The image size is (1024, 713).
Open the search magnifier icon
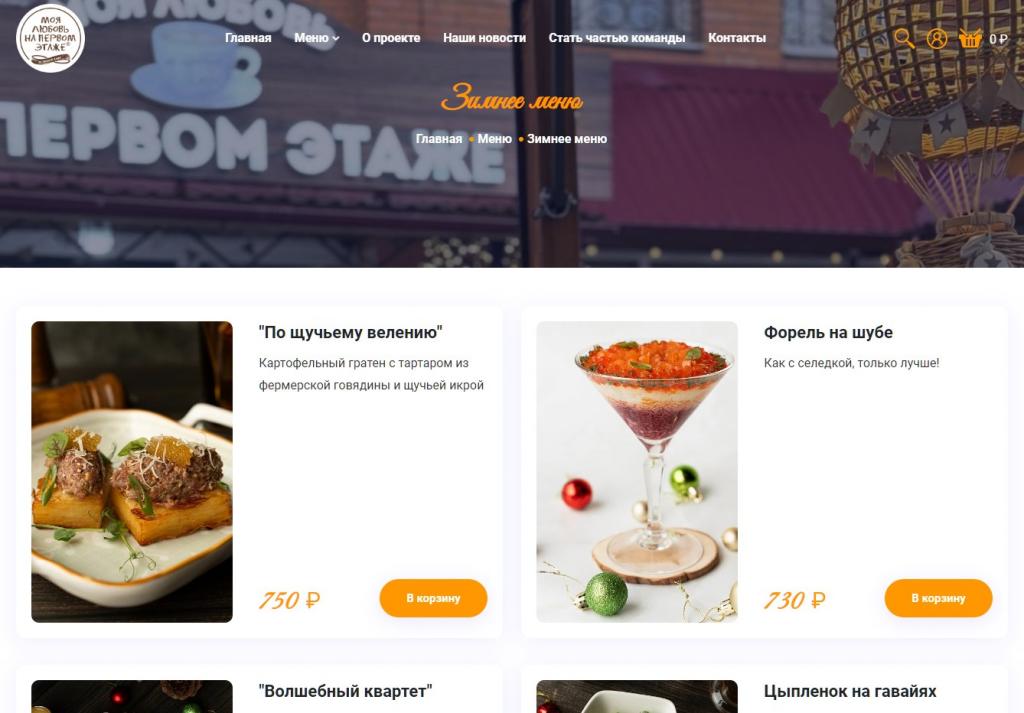[904, 39]
